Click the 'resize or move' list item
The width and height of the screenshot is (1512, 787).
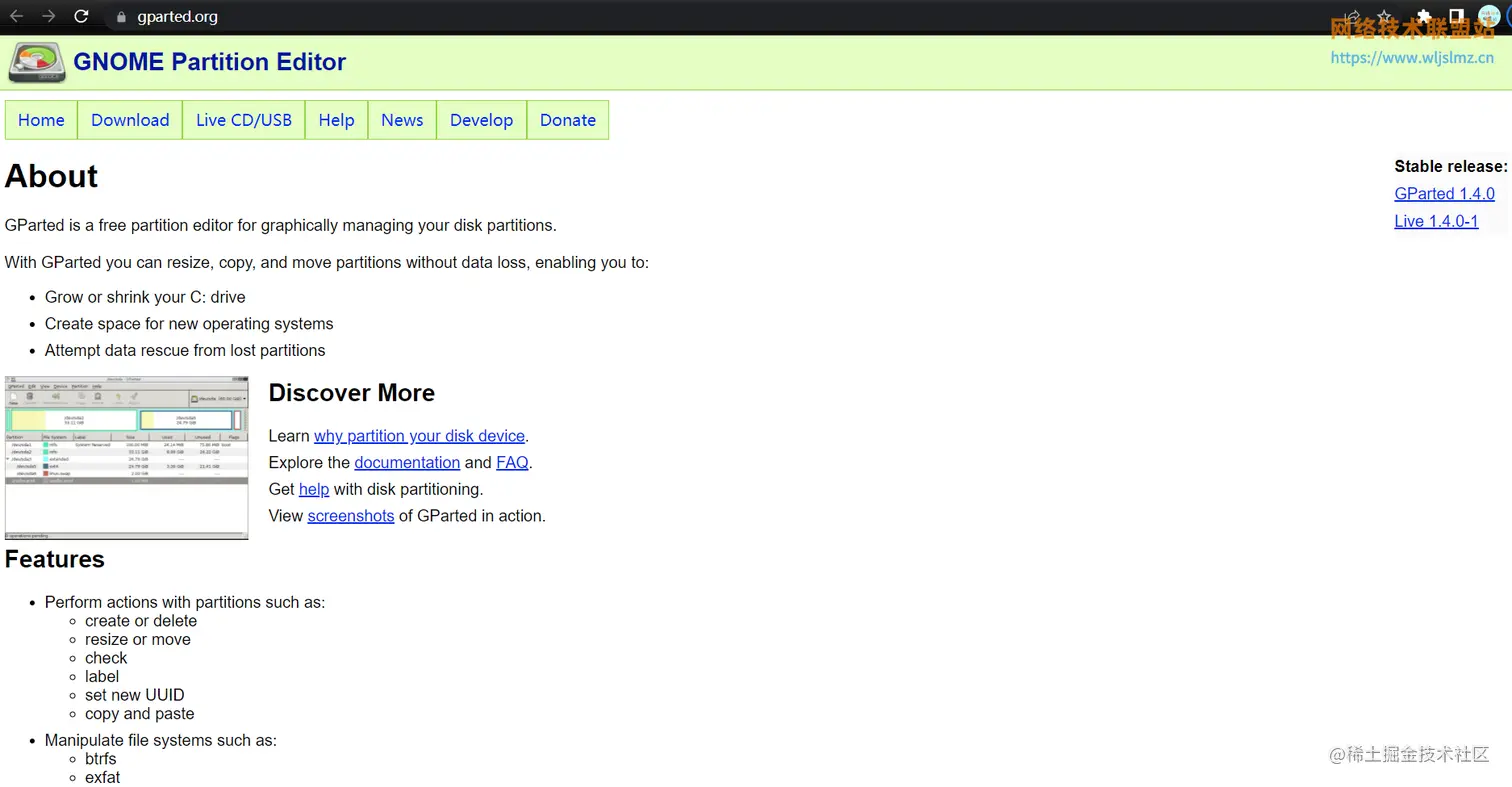138,640
